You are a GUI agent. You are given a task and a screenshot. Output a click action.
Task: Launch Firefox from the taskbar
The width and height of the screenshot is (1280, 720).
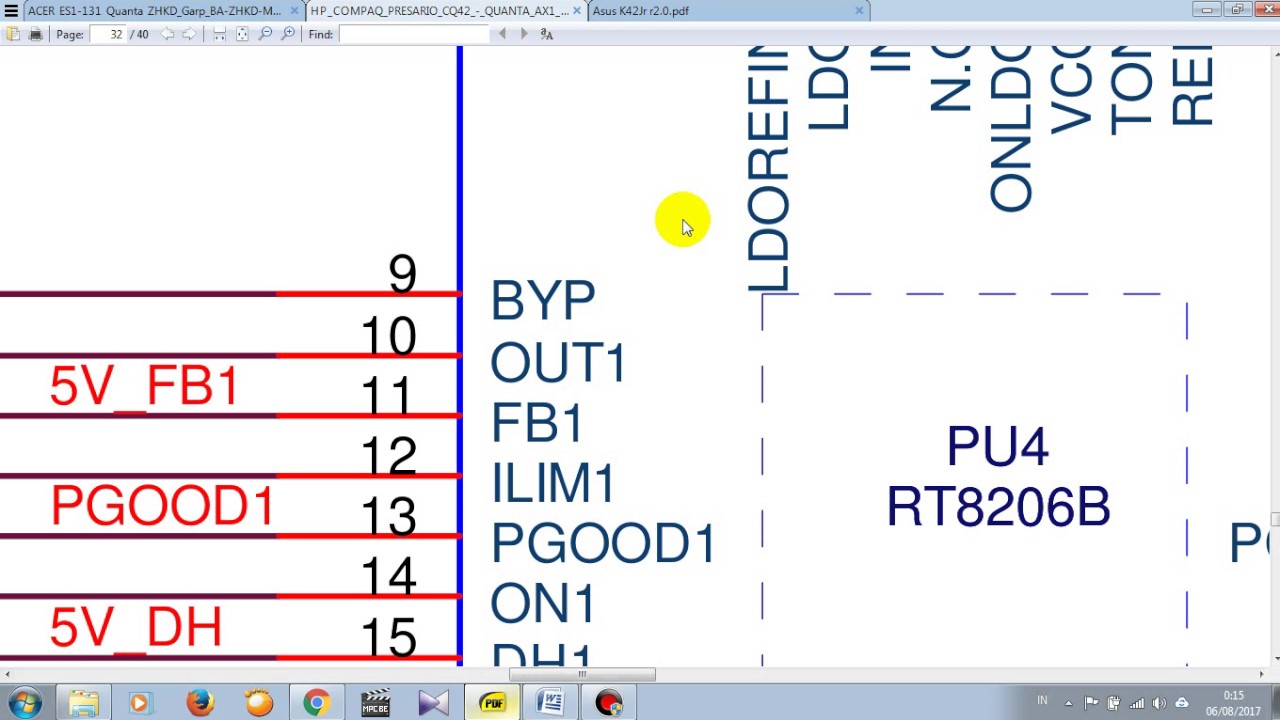tap(200, 703)
